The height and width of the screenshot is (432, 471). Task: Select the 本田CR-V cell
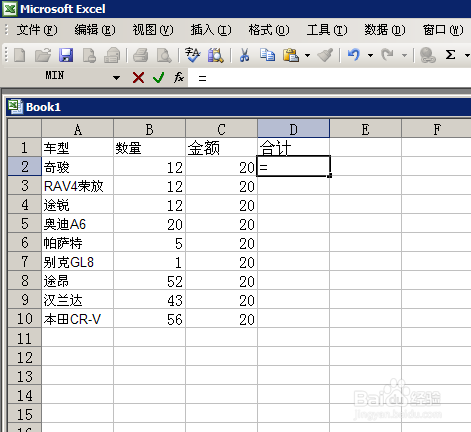77,319
